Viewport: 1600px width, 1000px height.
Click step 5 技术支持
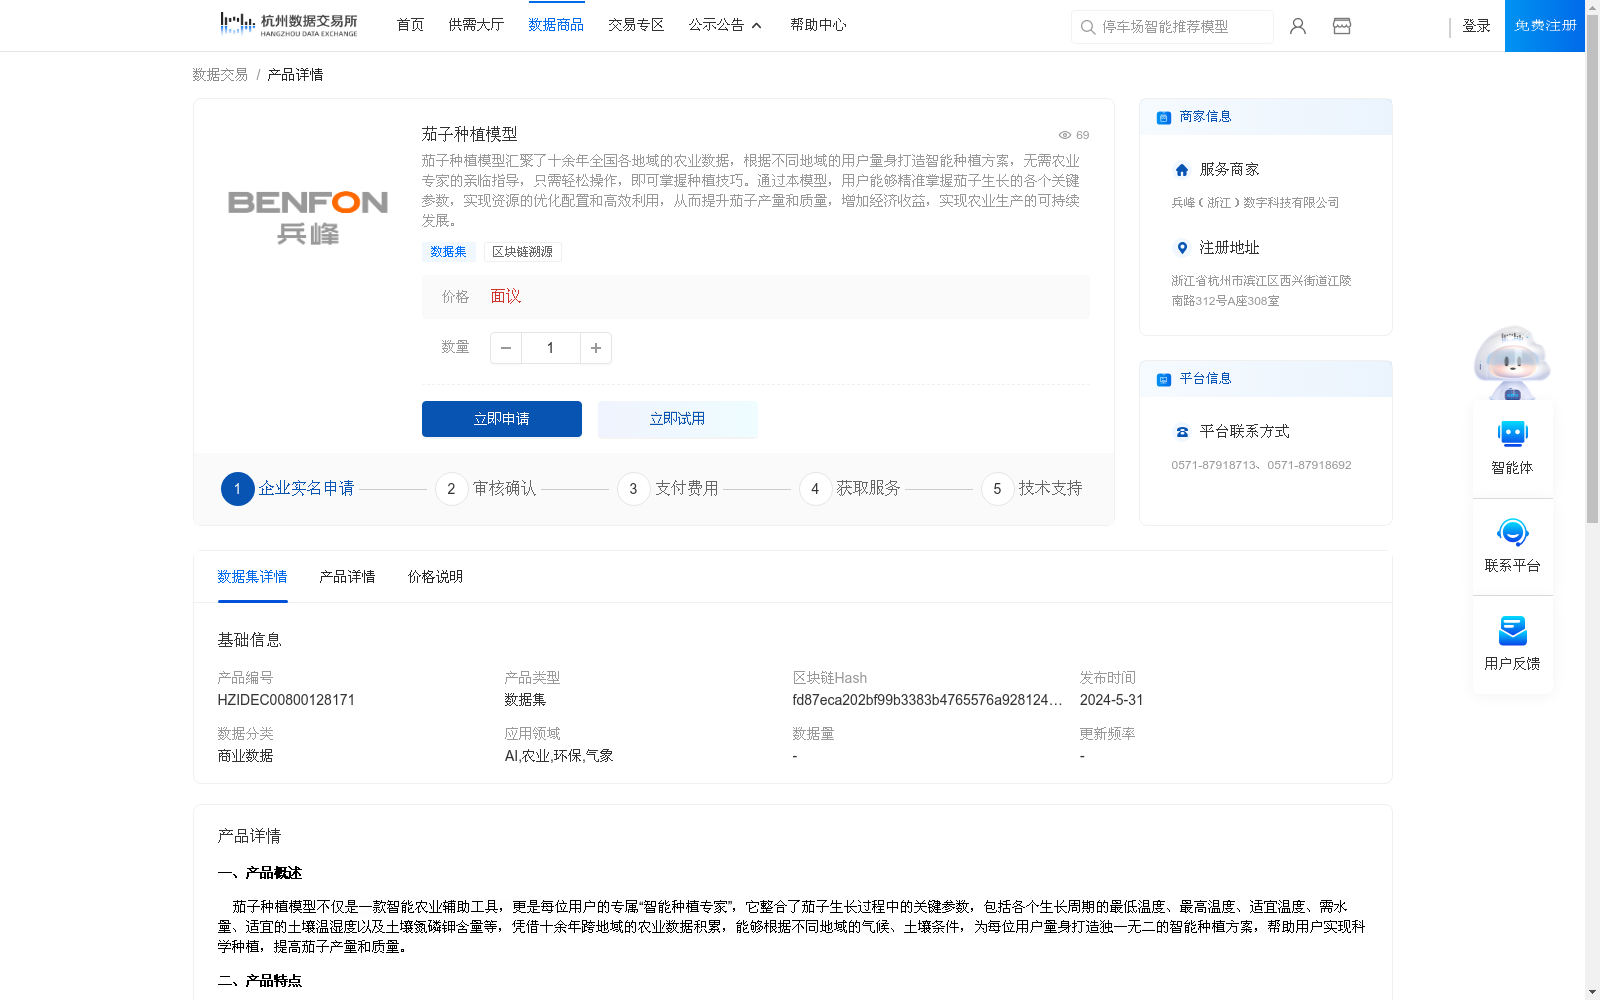1032,489
